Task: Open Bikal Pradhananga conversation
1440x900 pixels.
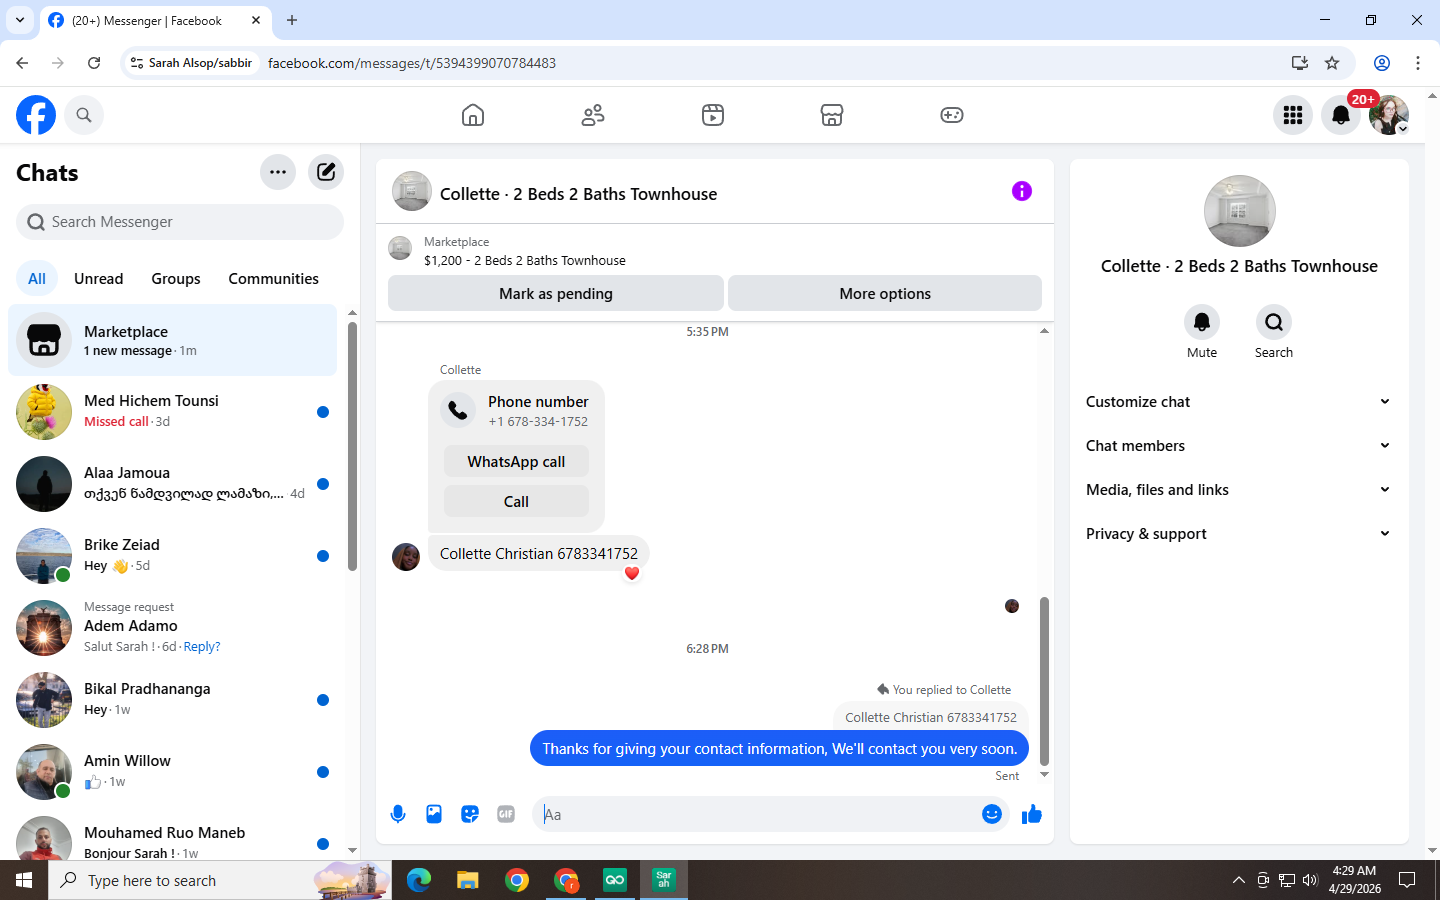Action: tap(172, 700)
